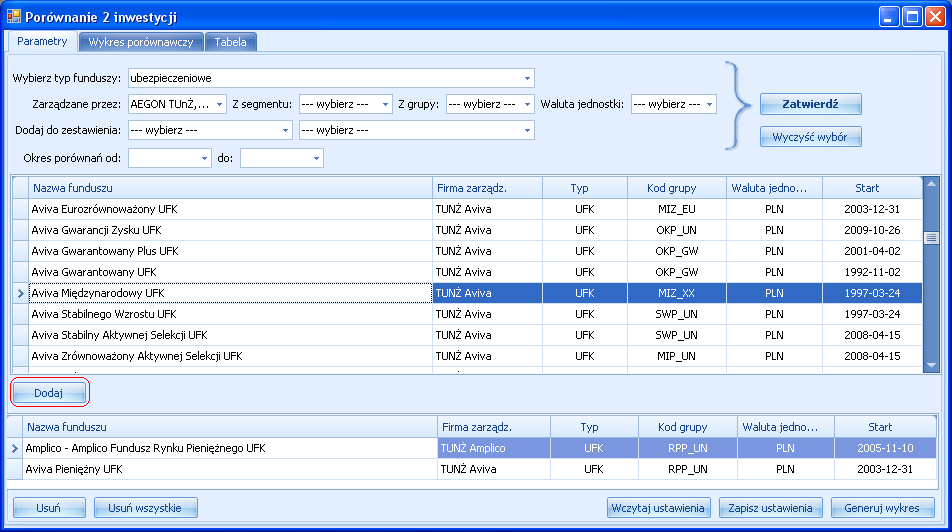The width and height of the screenshot is (952, 532).
Task: Click upper table scrollbar up arrow
Action: 931,184
